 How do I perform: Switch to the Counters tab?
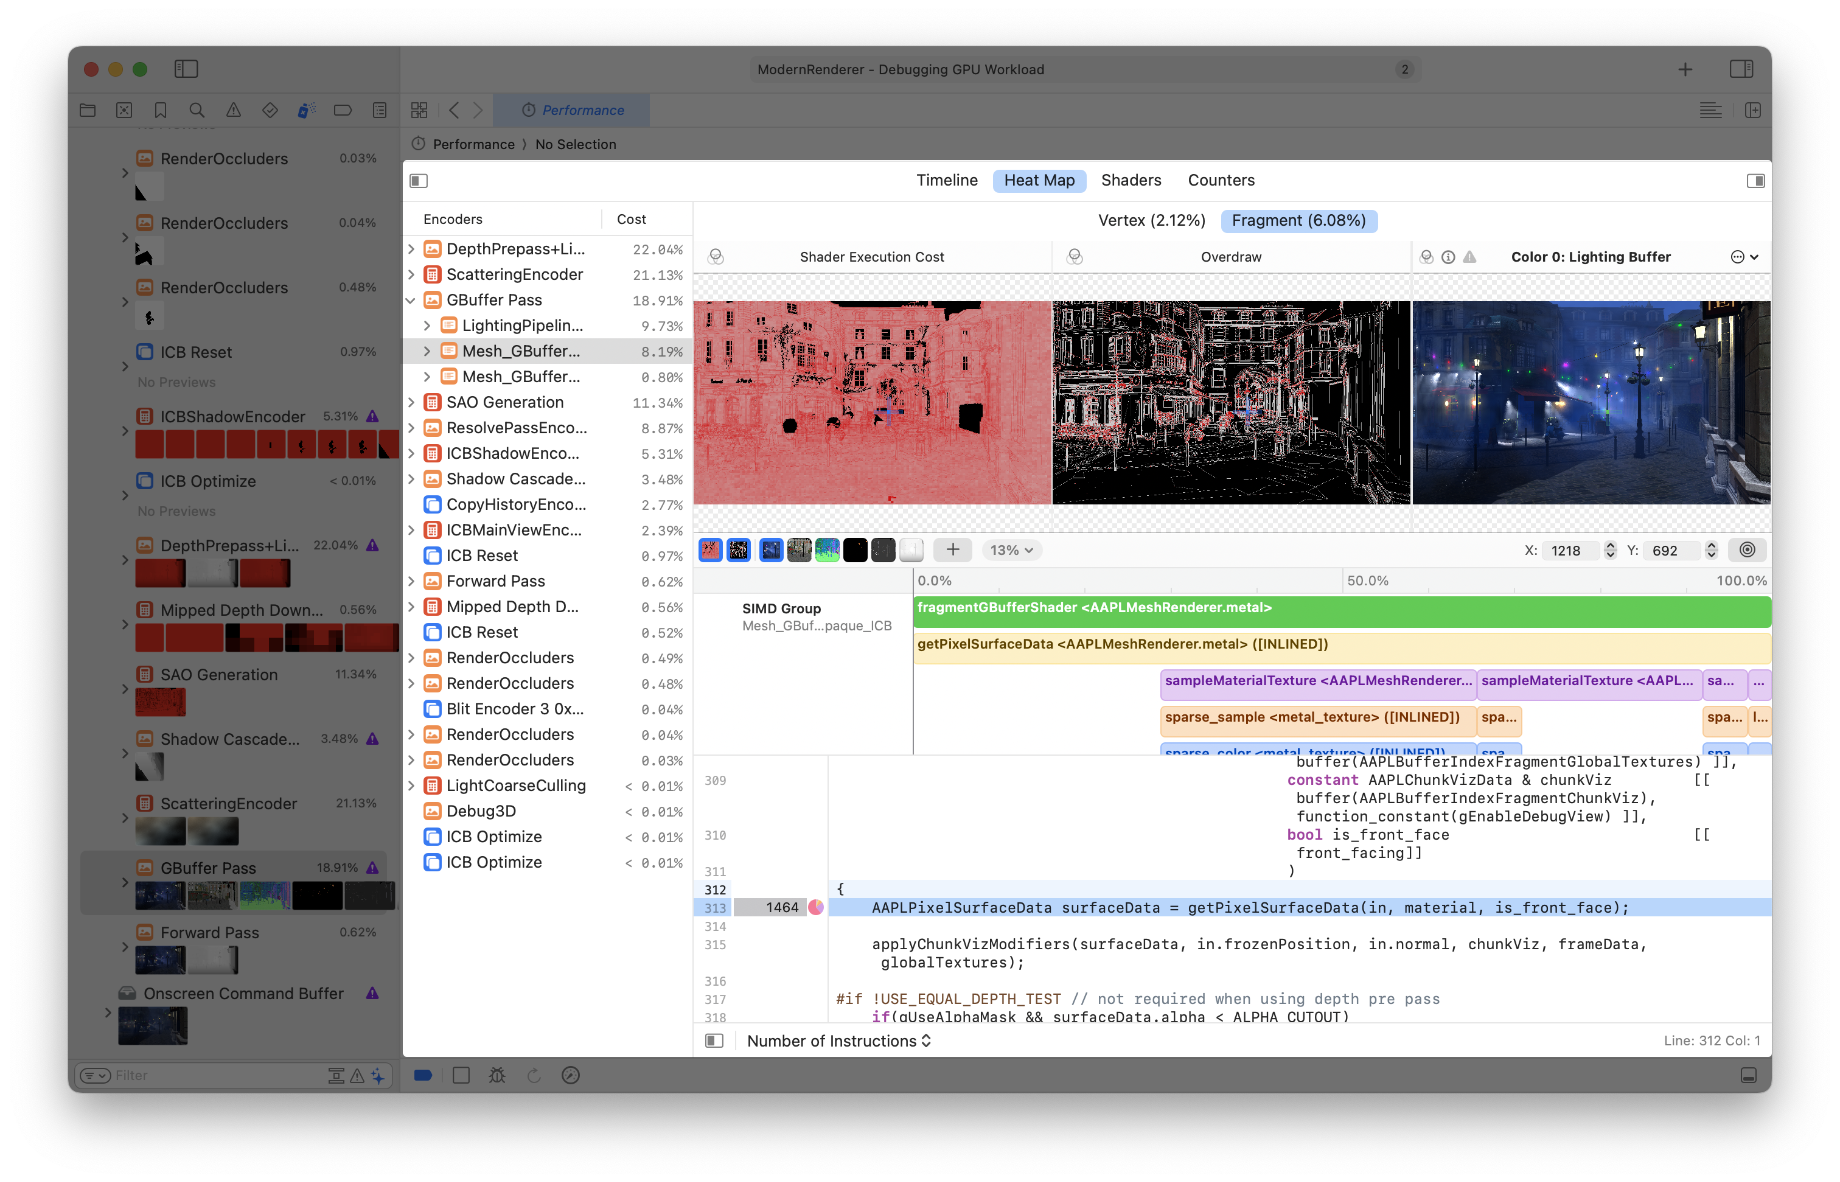(x=1220, y=180)
